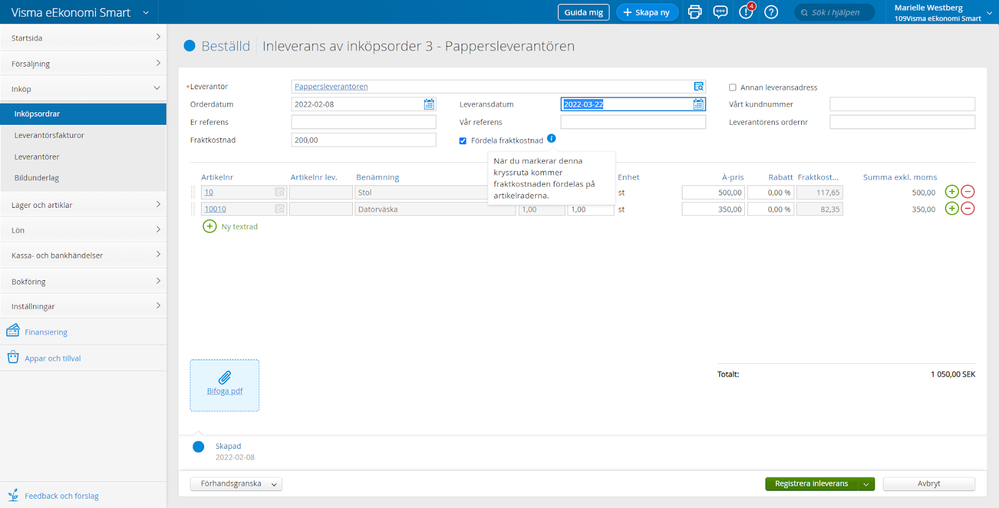This screenshot has height=508, width=999.
Task: Uncheck Fördela fraktkostnad checkbox
Action: pyautogui.click(x=463, y=141)
